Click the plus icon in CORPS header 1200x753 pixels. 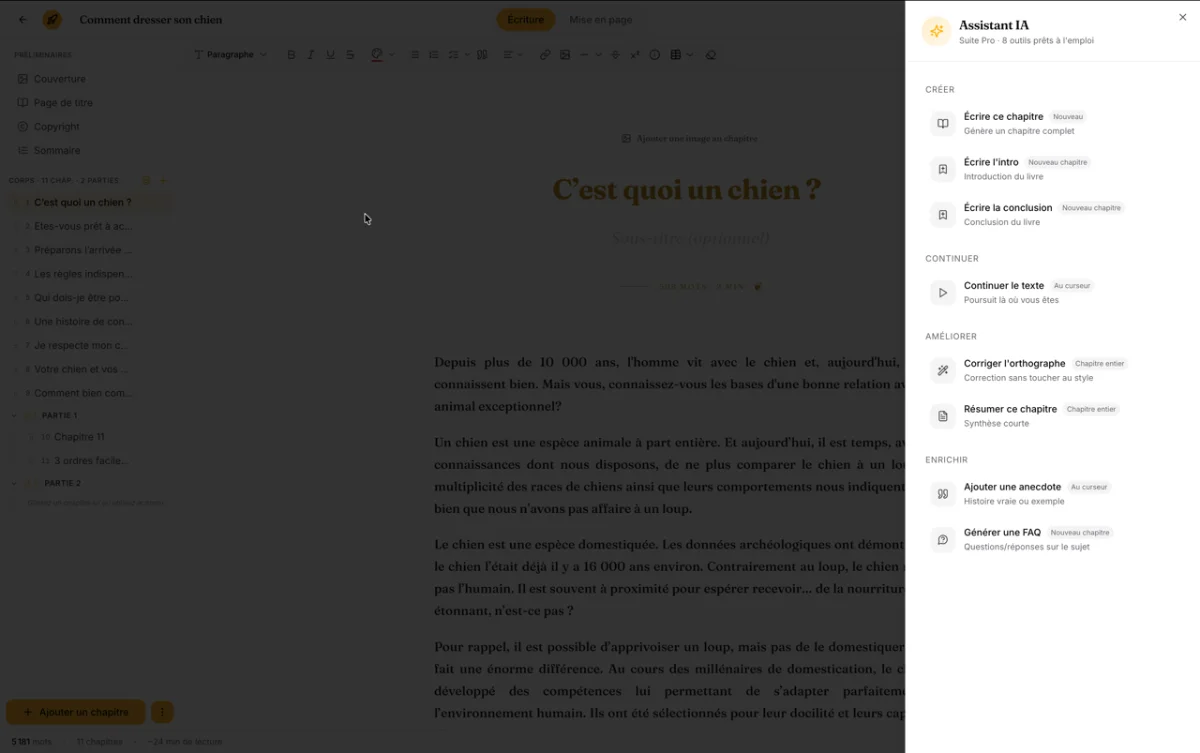[164, 181]
